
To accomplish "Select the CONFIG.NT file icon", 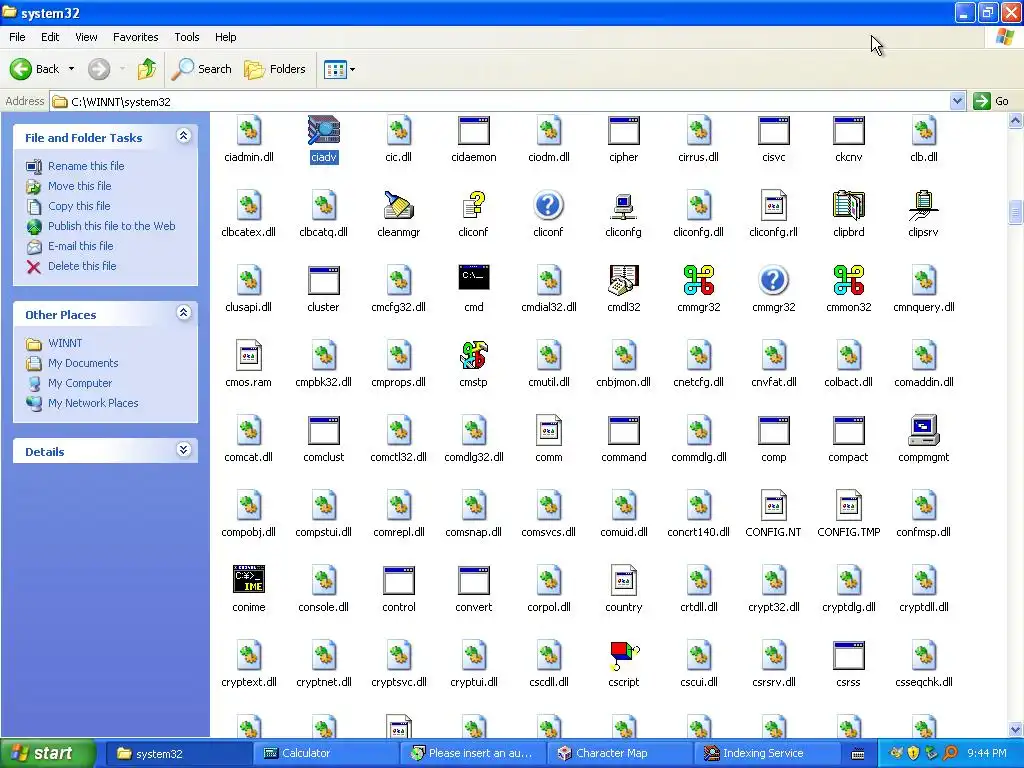I will [x=773, y=505].
